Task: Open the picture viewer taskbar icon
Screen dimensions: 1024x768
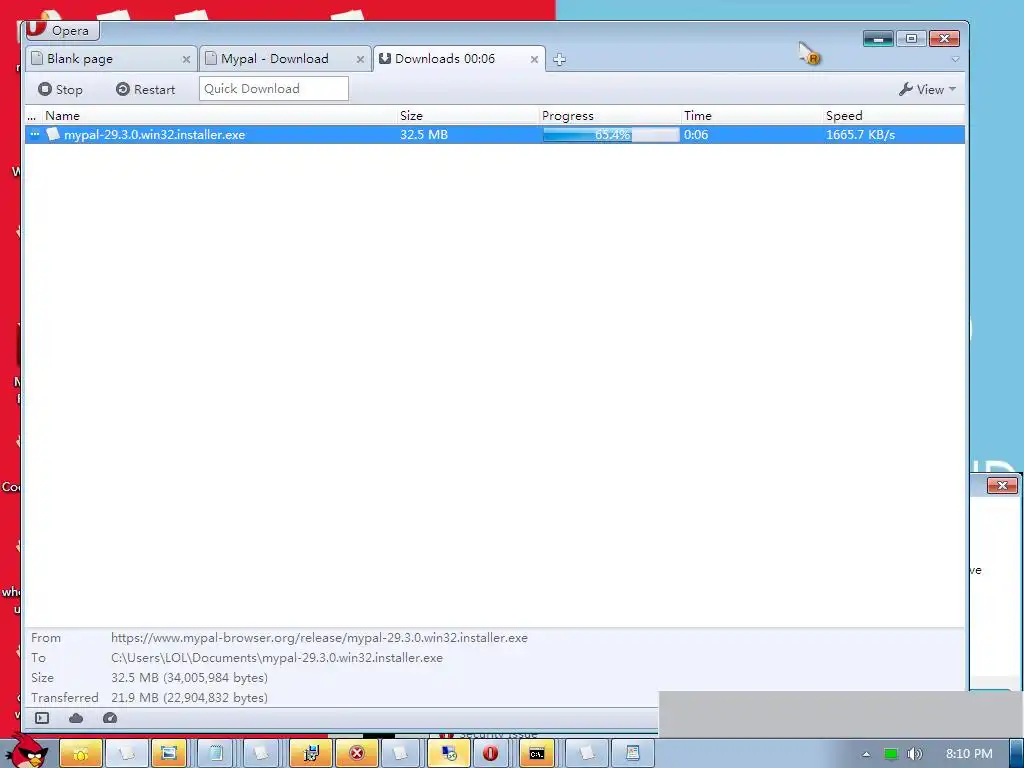Action: point(168,753)
